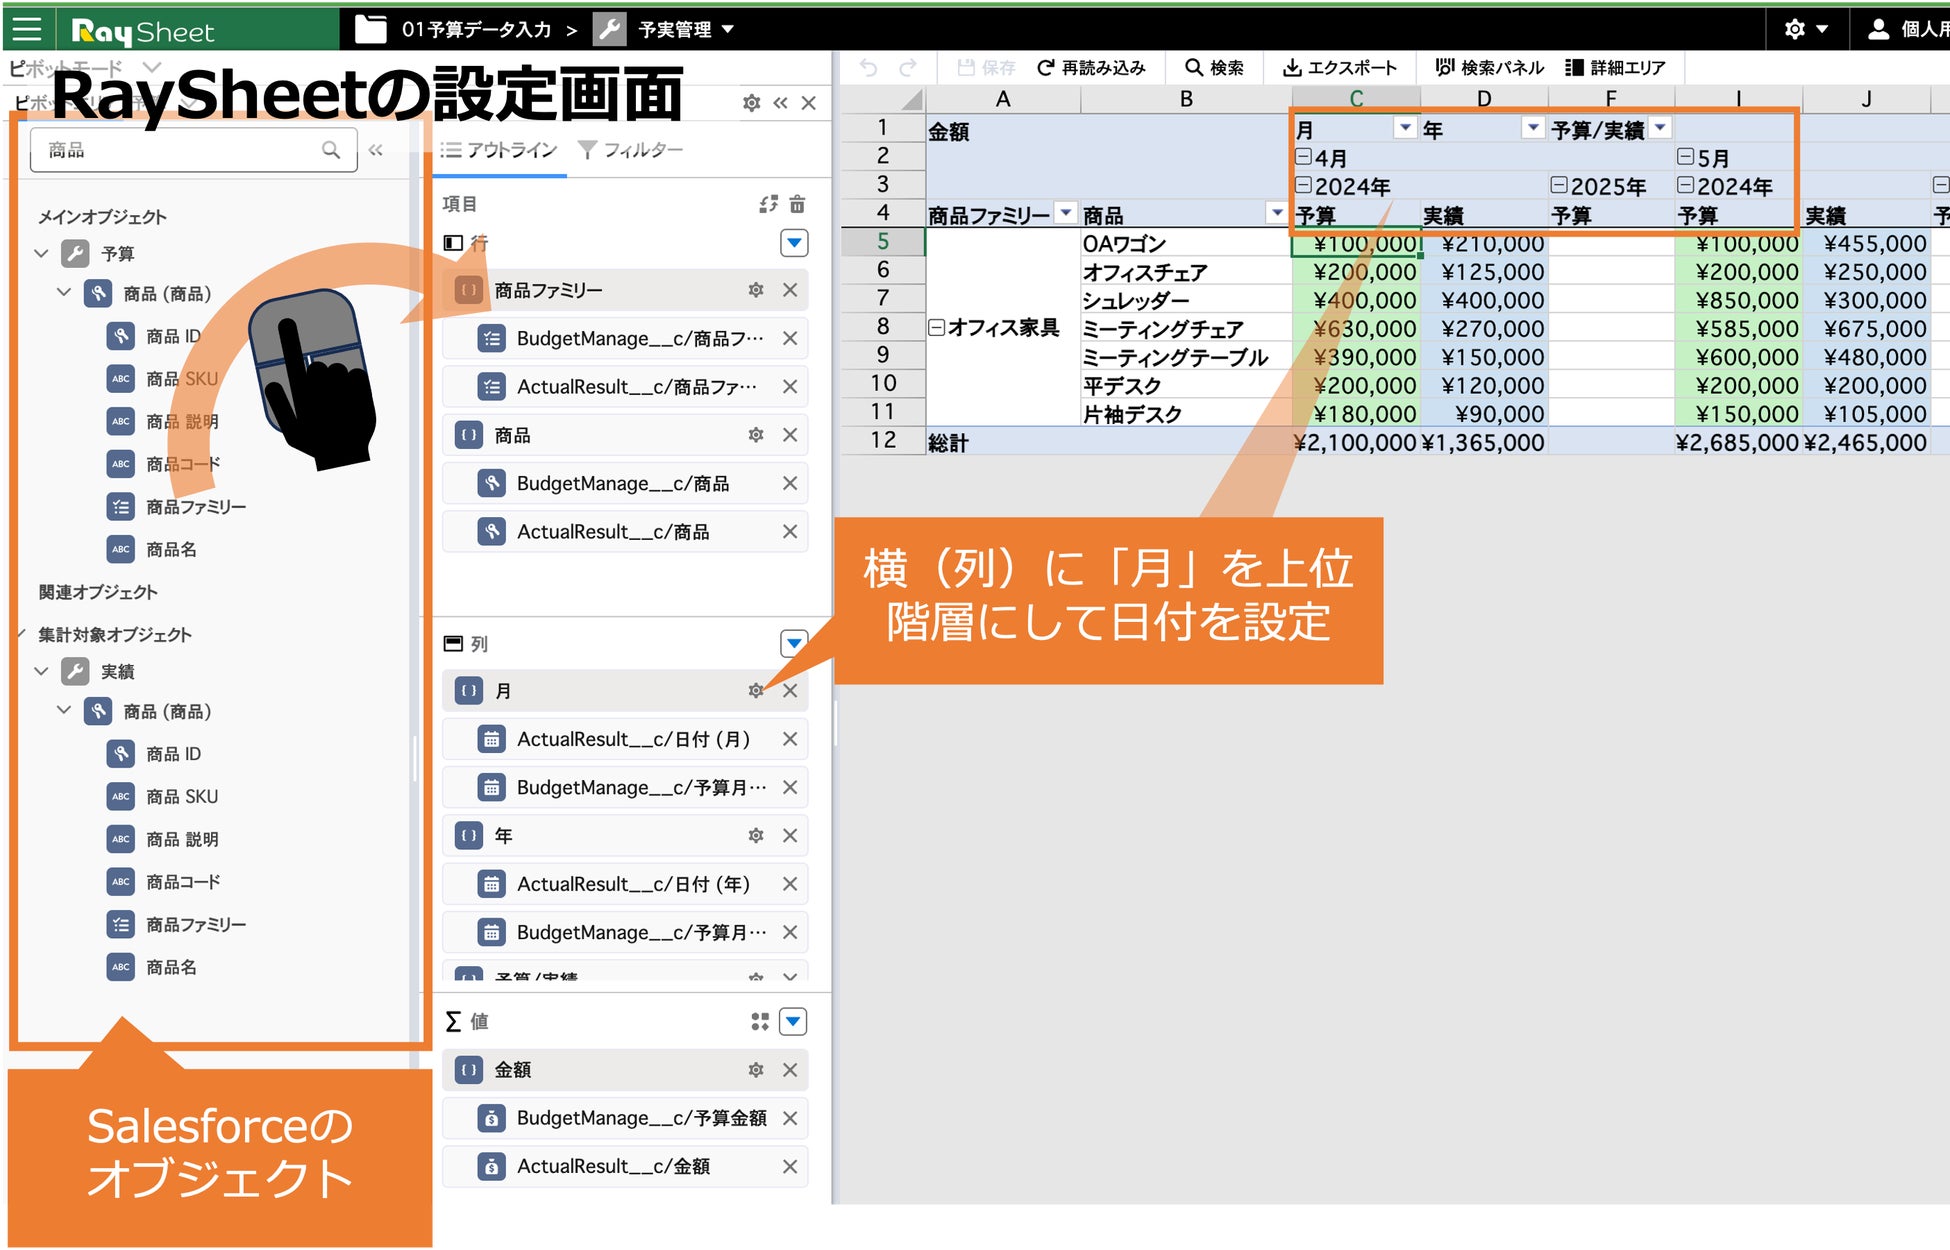Open the hamburger menu in RaySheet header
The height and width of the screenshot is (1250, 1950).
27,29
